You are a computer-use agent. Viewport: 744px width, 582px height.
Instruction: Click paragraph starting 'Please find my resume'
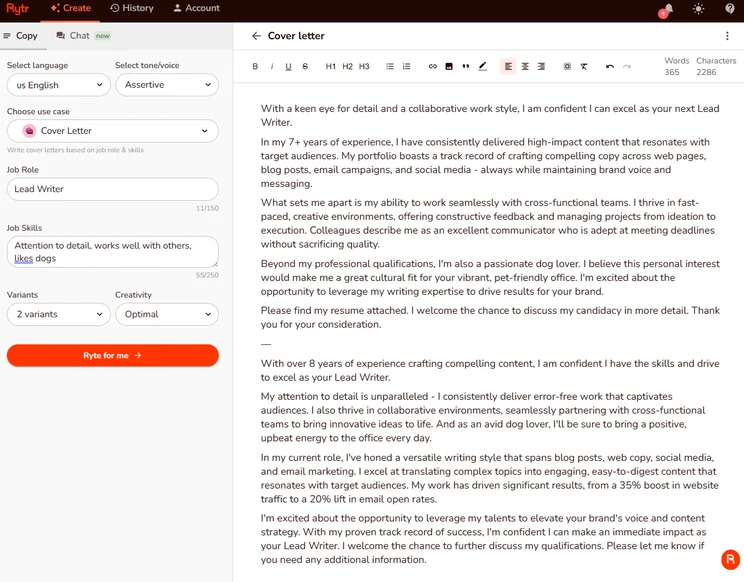click(x=490, y=317)
